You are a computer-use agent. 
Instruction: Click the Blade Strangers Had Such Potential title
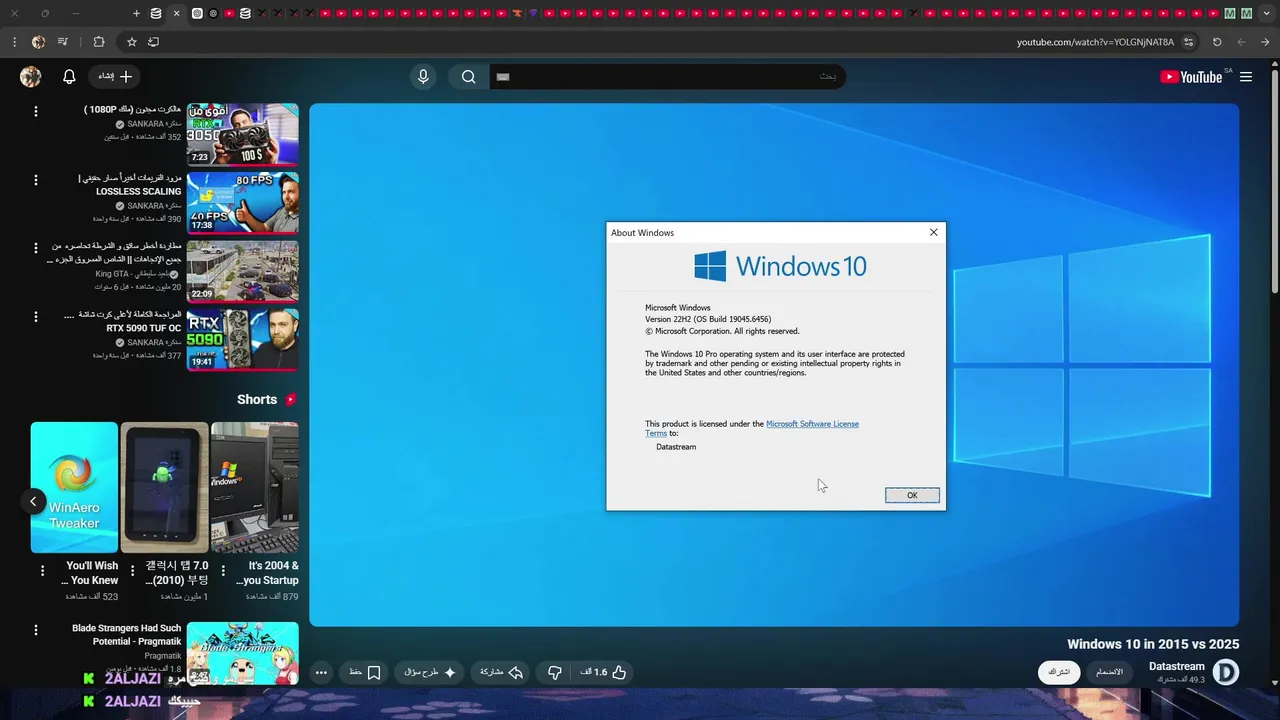tap(127, 635)
